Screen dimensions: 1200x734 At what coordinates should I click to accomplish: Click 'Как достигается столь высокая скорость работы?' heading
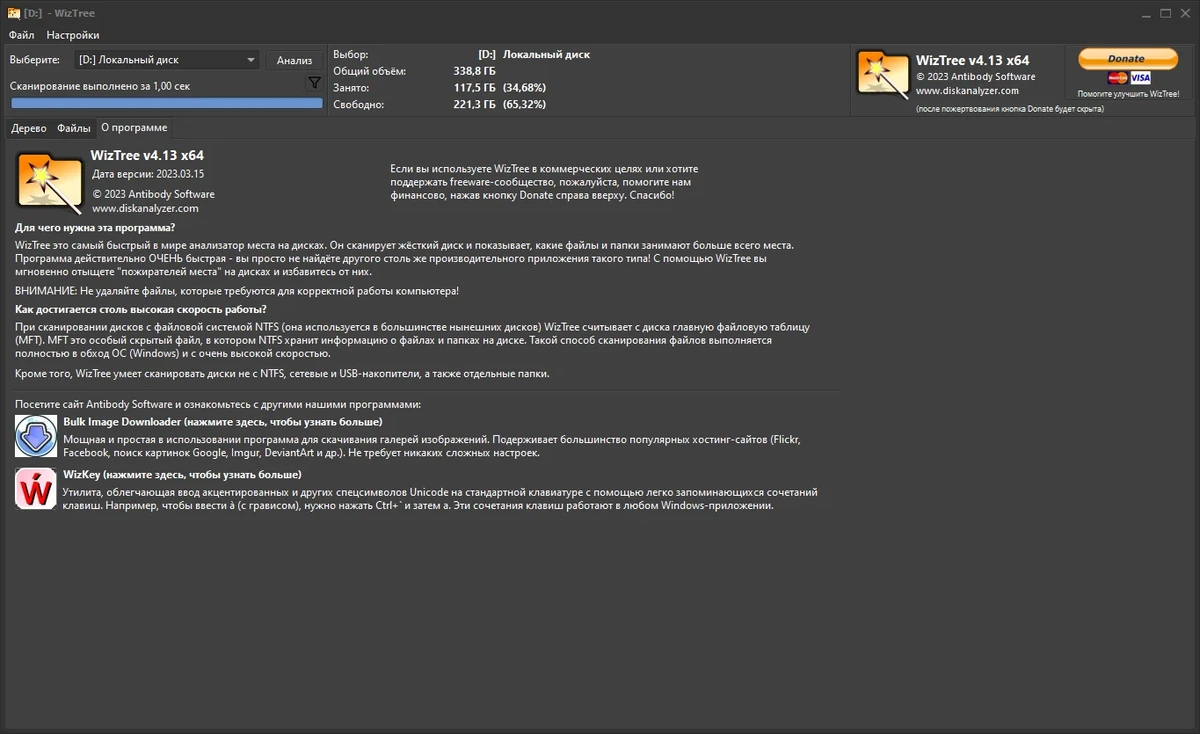click(141, 309)
